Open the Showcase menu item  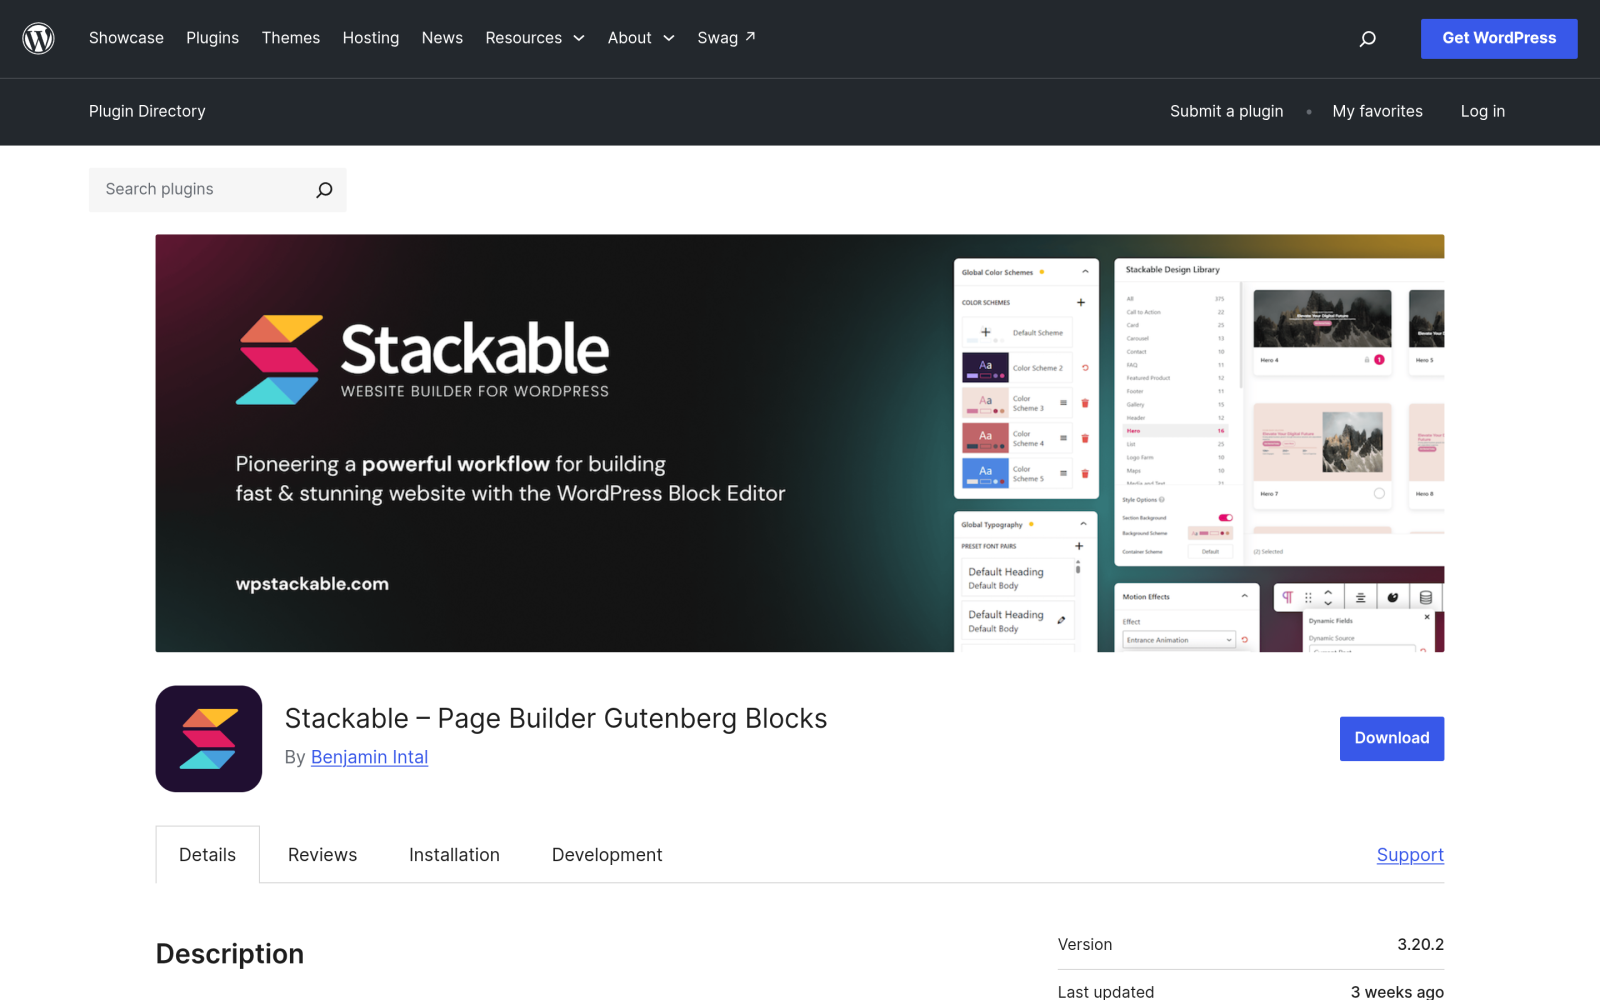click(126, 38)
